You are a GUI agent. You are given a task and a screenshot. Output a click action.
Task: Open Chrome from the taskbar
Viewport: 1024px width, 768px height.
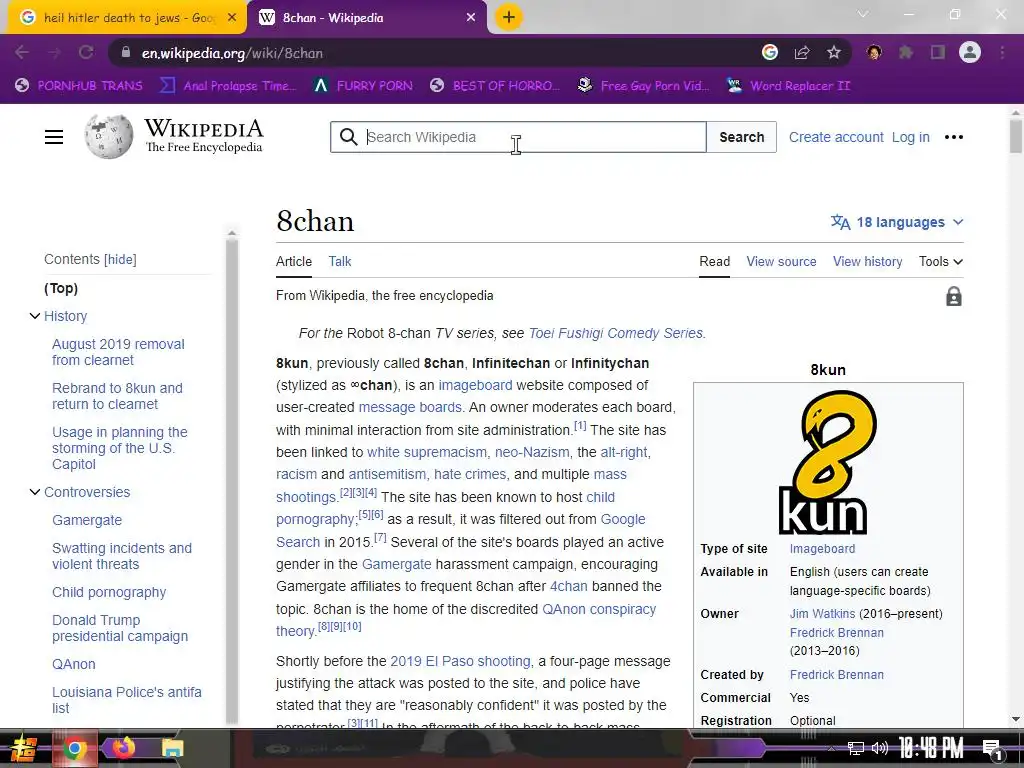click(x=74, y=748)
